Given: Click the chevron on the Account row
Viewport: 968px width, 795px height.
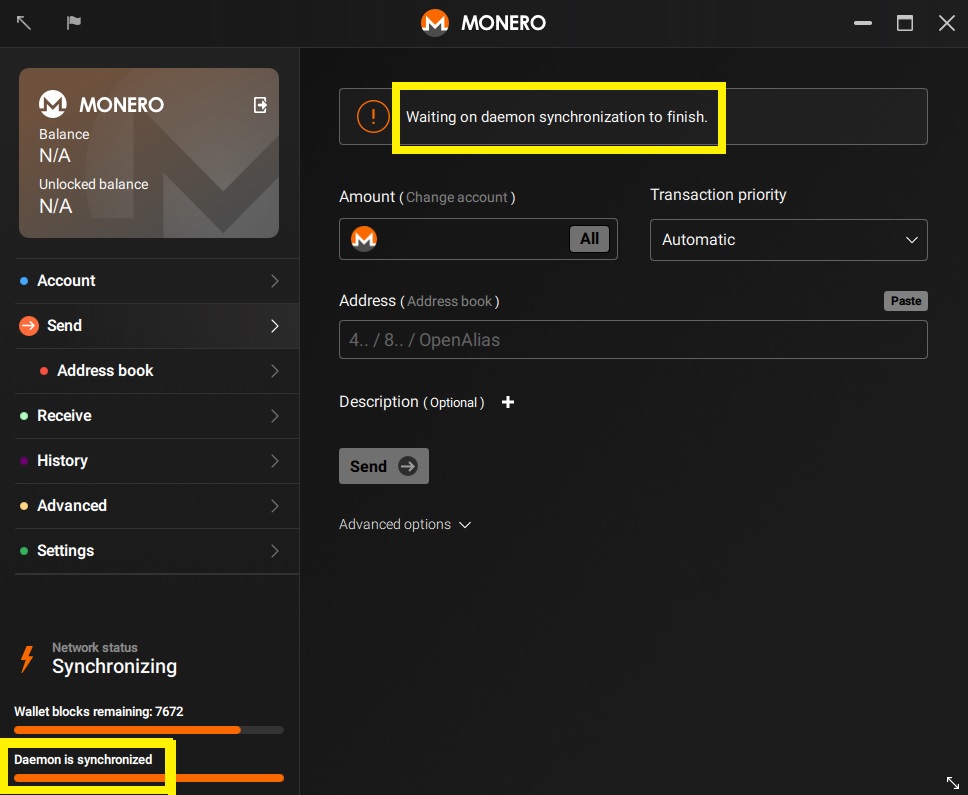Looking at the screenshot, I should pos(275,281).
